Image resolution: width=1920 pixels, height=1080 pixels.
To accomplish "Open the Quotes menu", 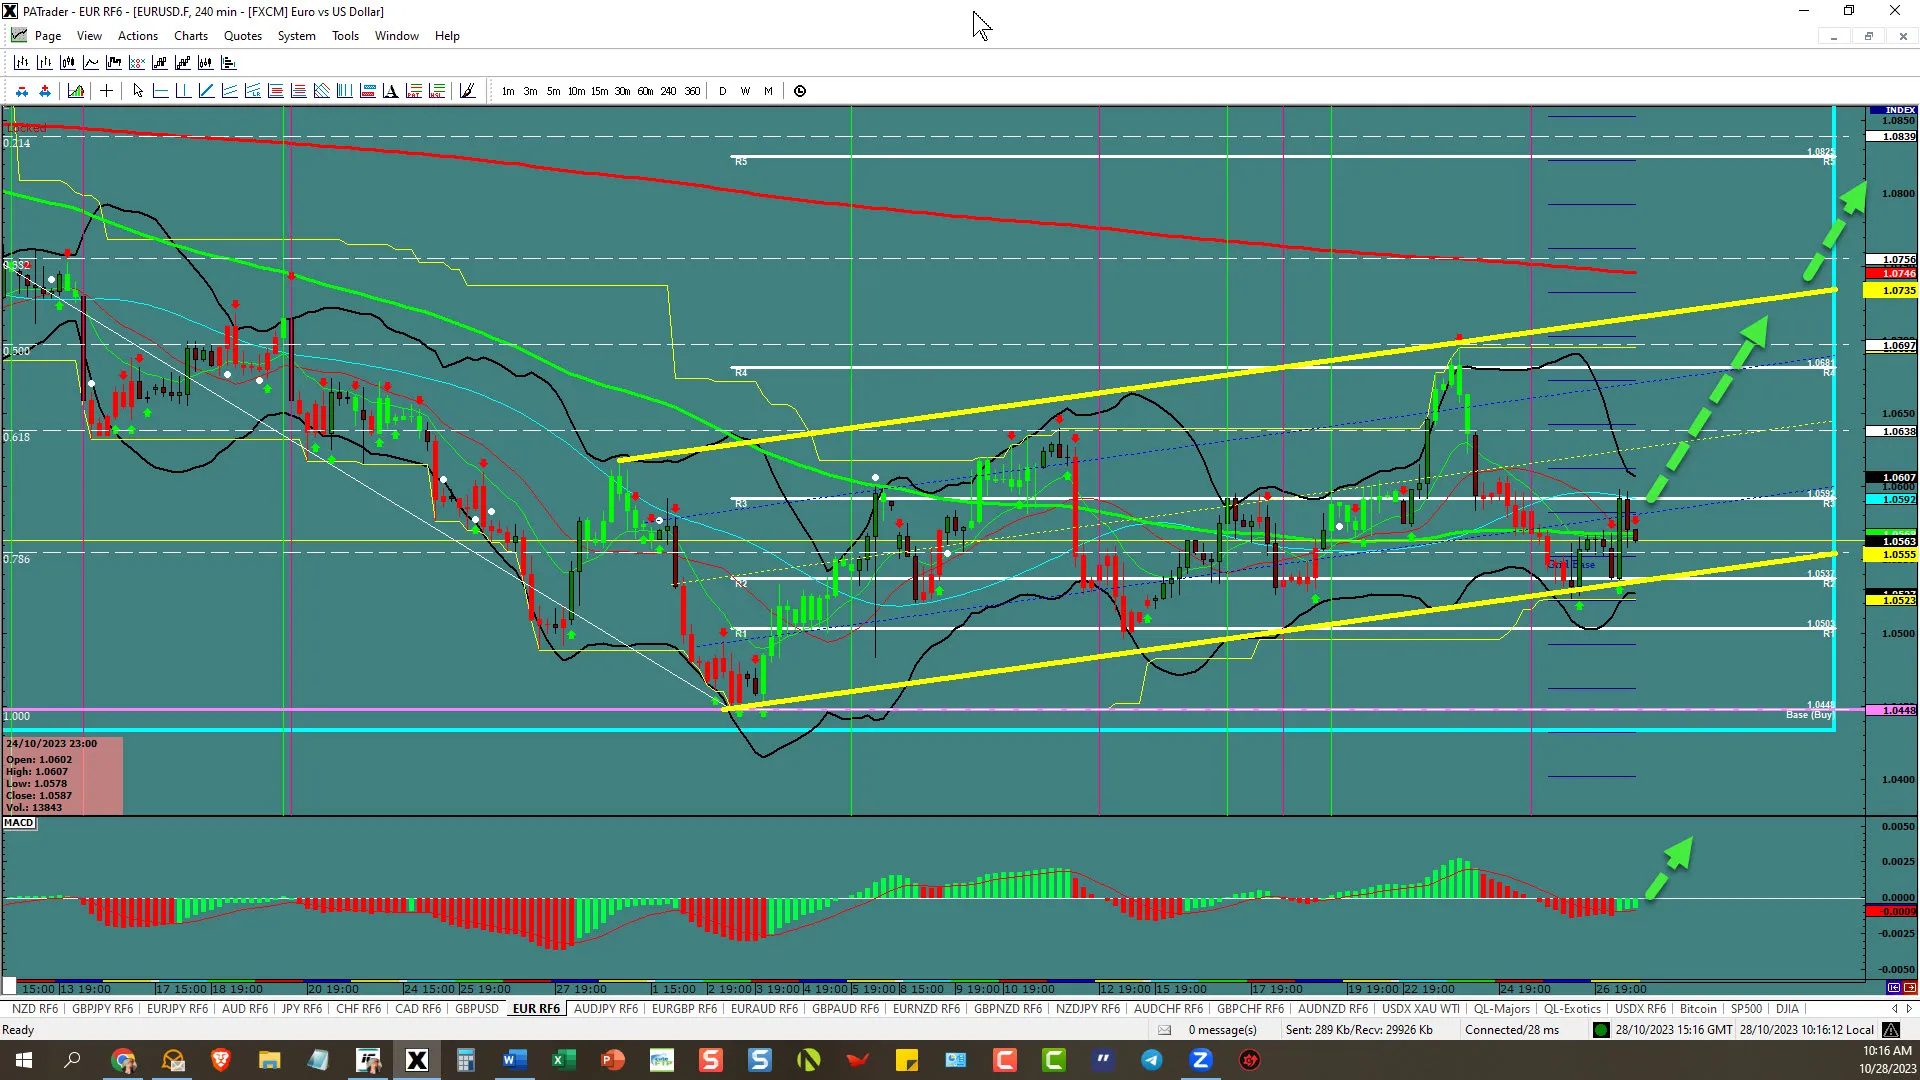I will pyautogui.click(x=243, y=36).
